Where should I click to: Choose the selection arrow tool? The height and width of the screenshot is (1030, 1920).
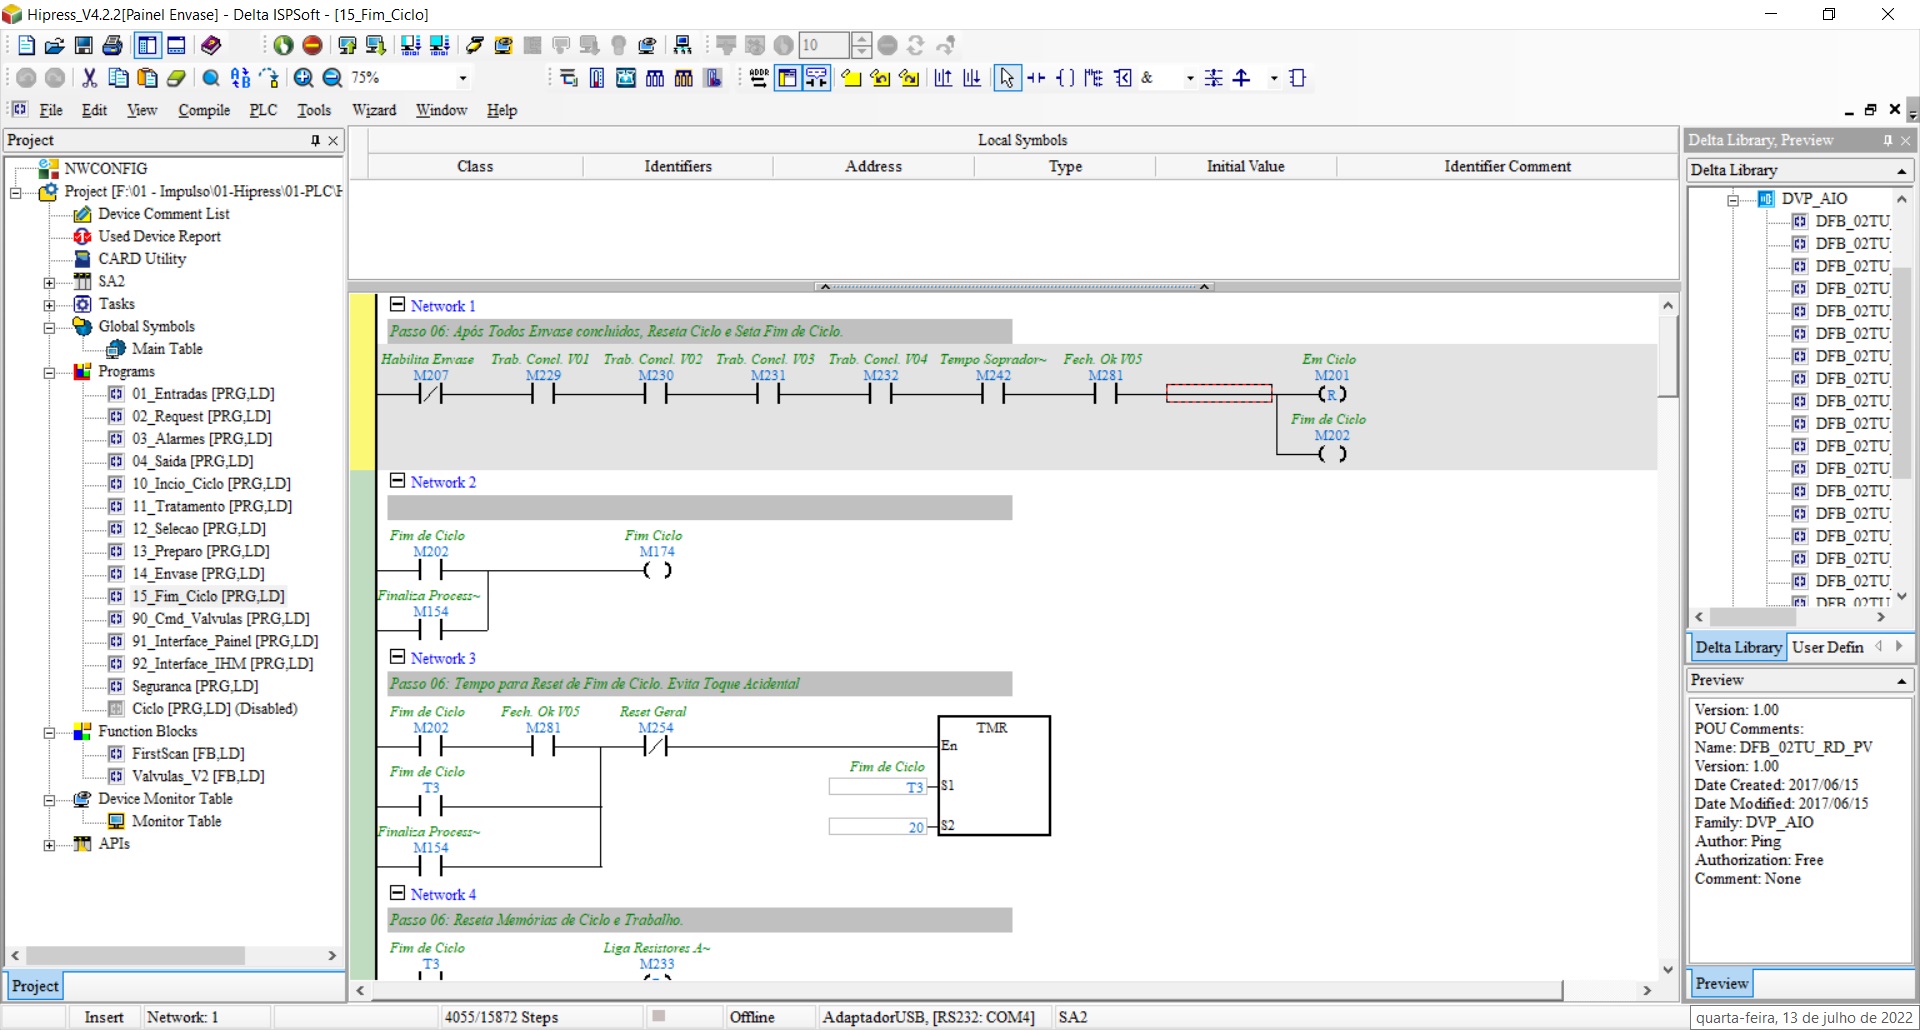point(1007,78)
